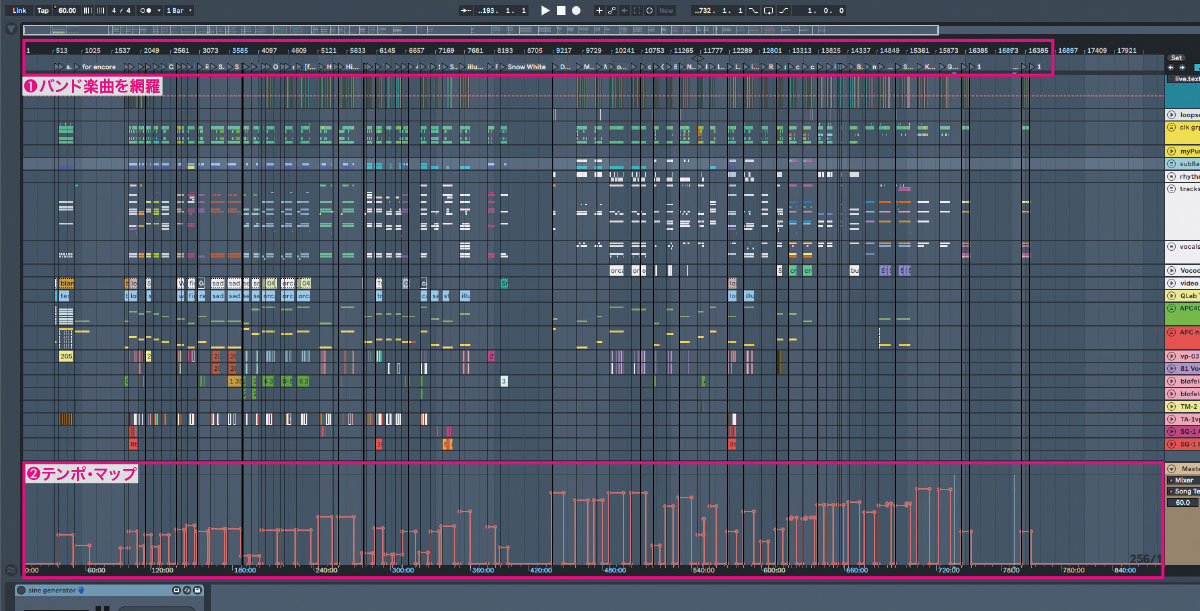Image resolution: width=1200 pixels, height=611 pixels.
Task: Unfold the TM-2 track
Action: click(x=1172, y=407)
